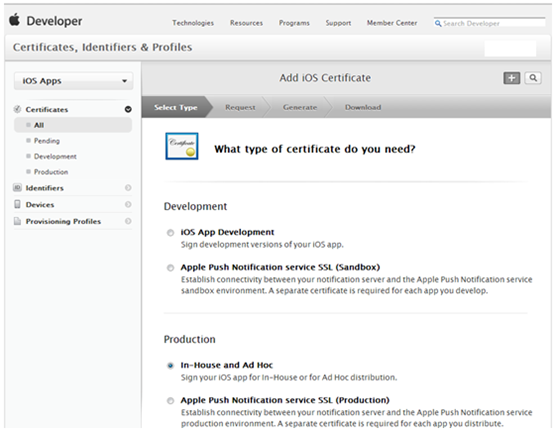Select All under Certificates
The image size is (557, 431).
[x=73, y=125]
